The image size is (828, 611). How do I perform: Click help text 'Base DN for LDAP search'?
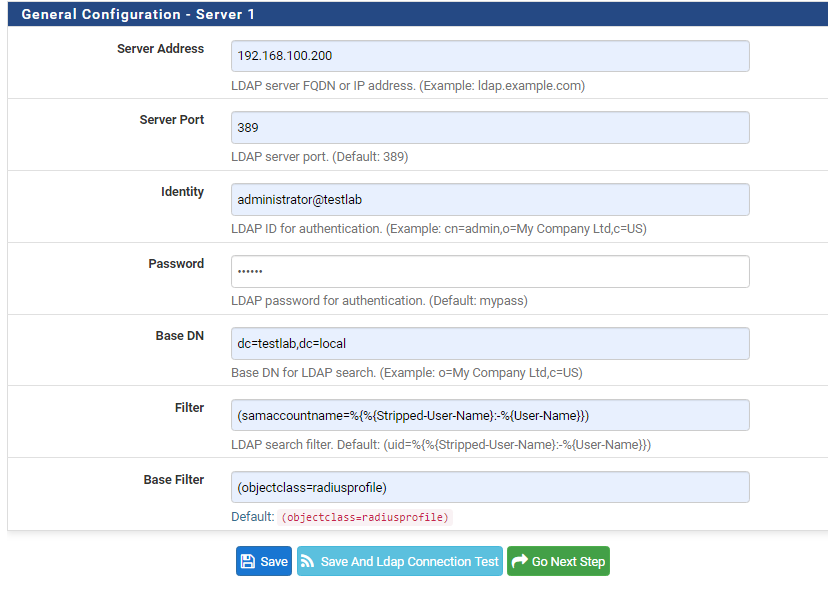[407, 372]
